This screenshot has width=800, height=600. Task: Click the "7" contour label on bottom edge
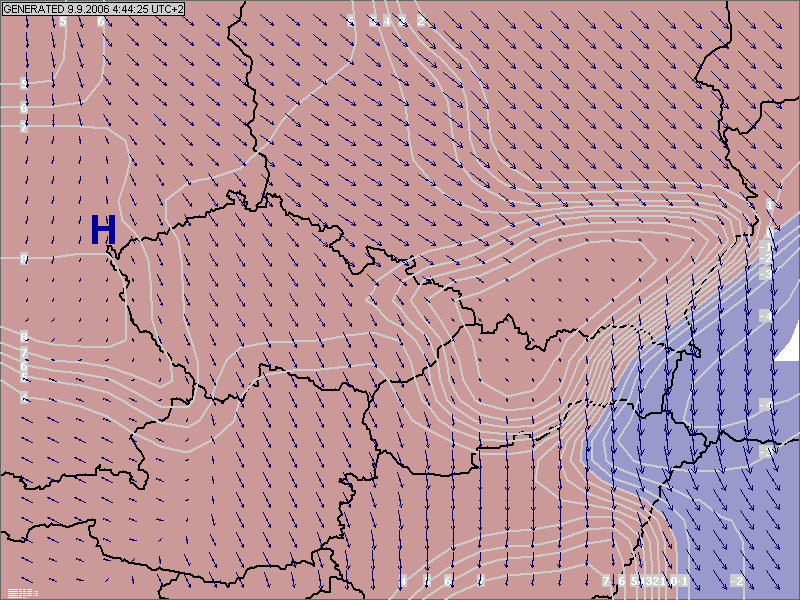pos(606,581)
